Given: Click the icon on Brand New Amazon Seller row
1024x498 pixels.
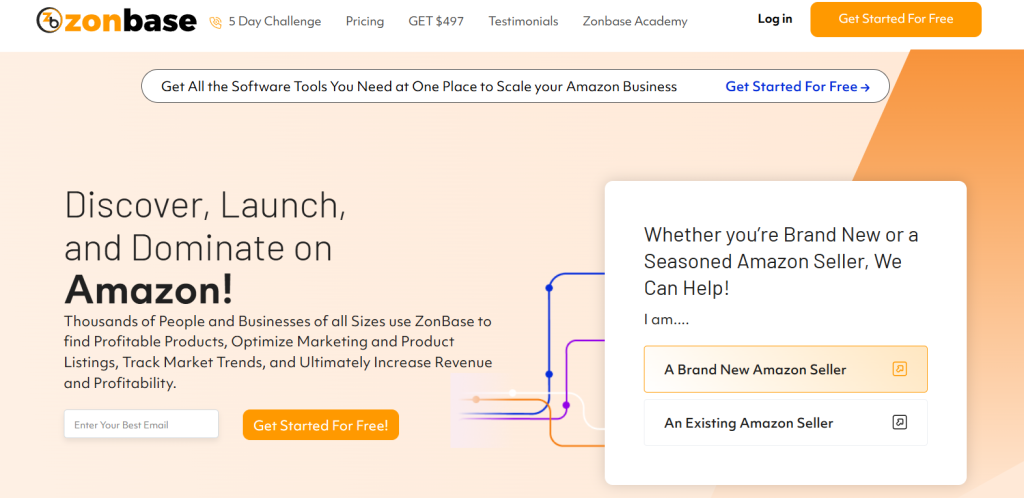Looking at the screenshot, I should 899,369.
